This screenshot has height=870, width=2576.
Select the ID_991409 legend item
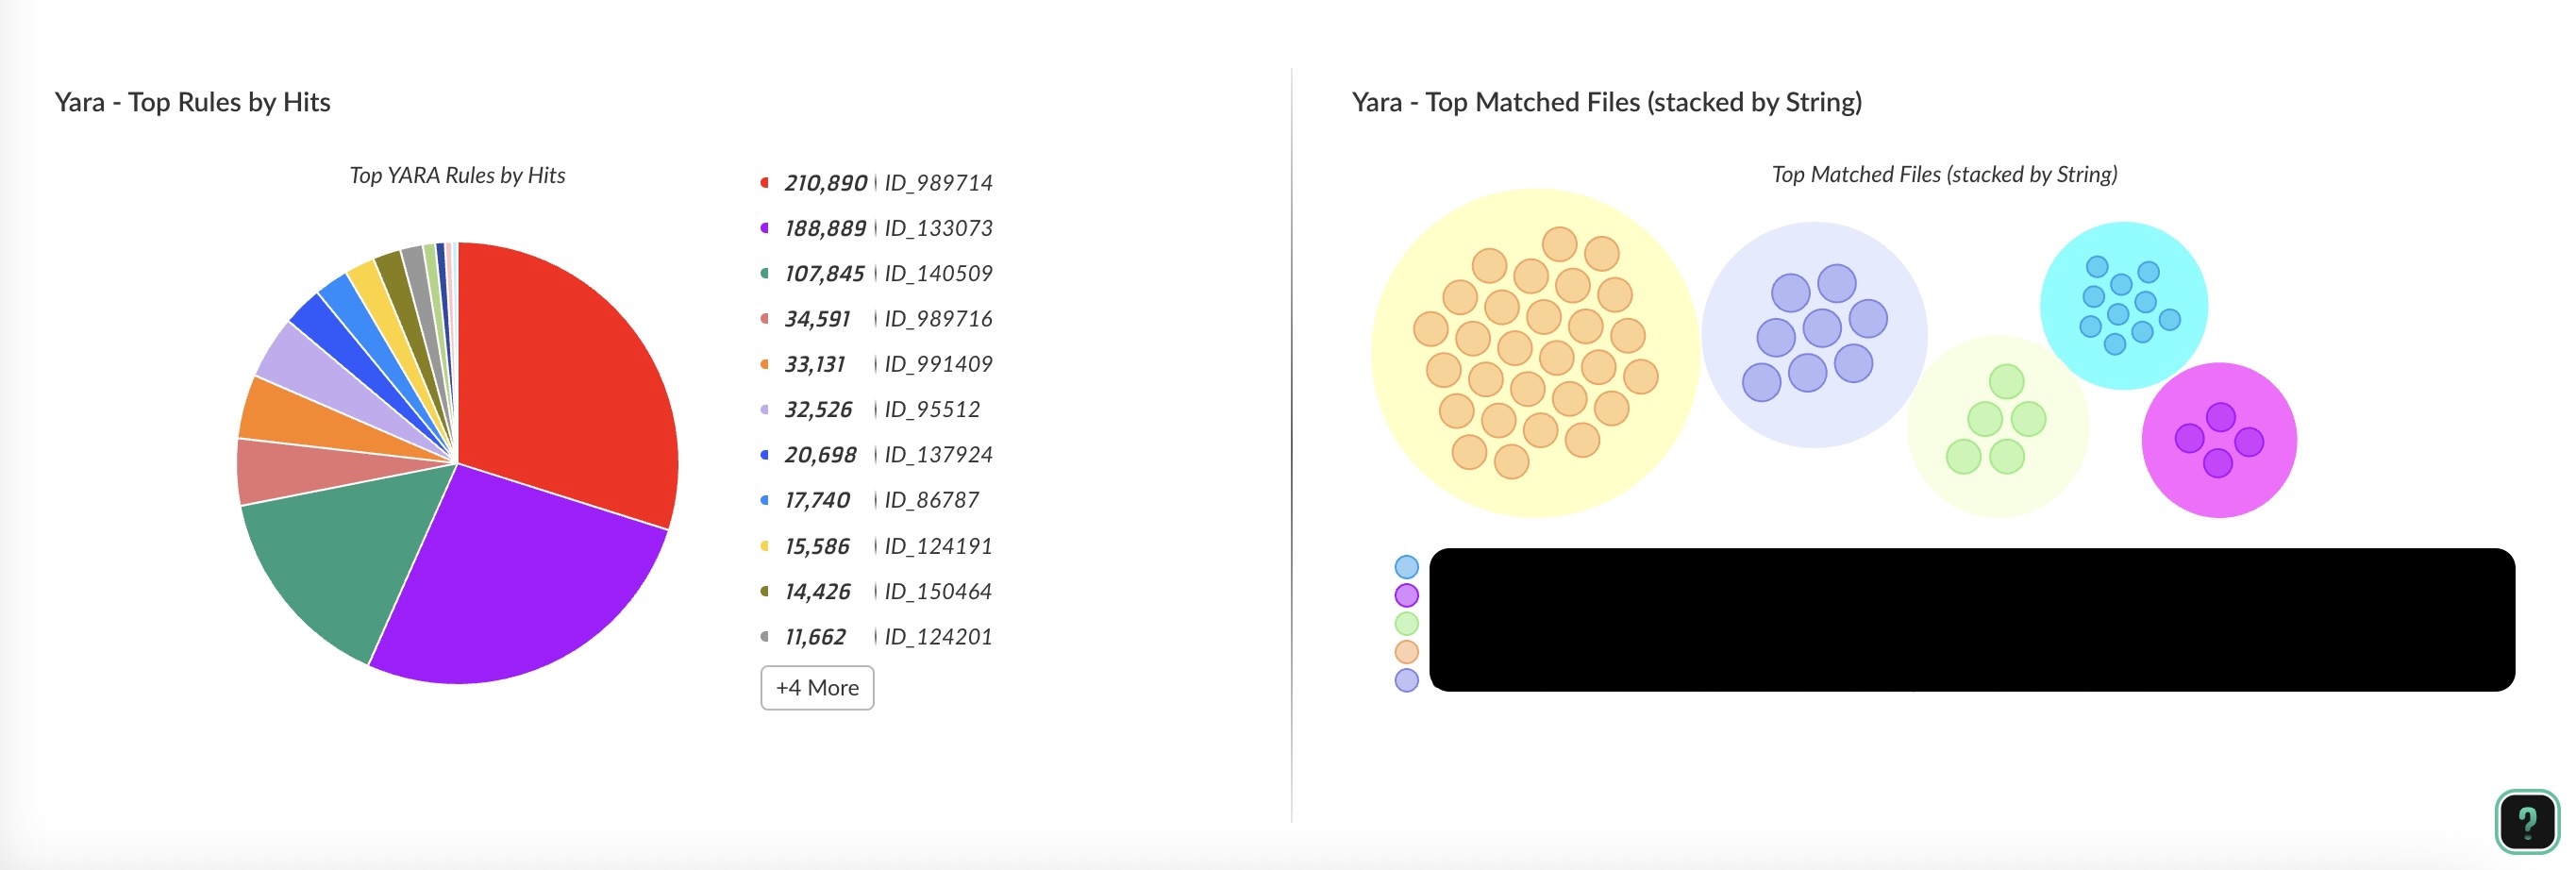876,364
